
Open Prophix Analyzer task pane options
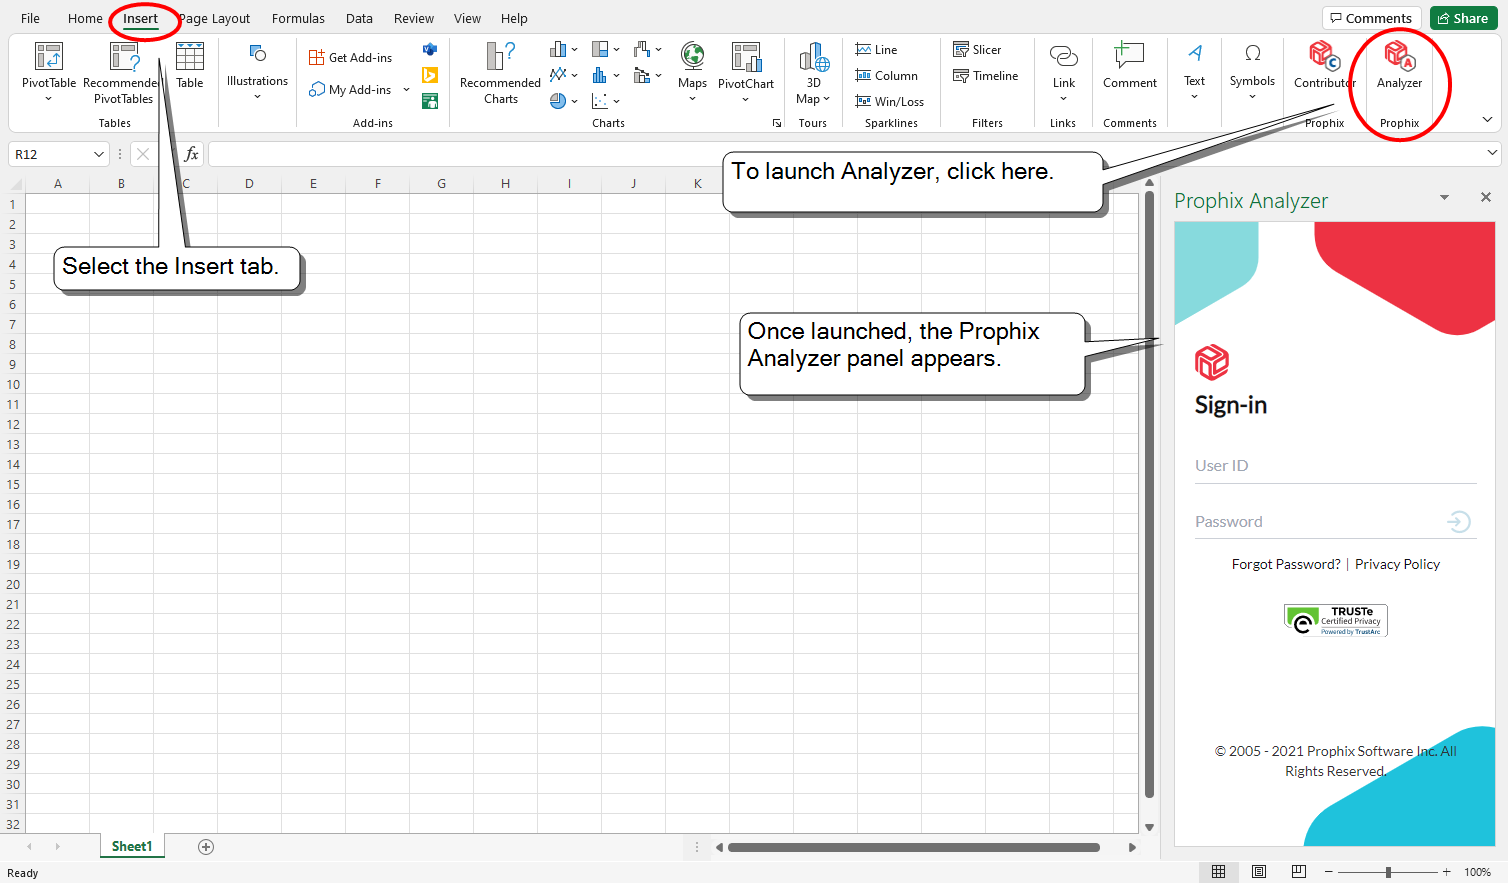tap(1444, 198)
